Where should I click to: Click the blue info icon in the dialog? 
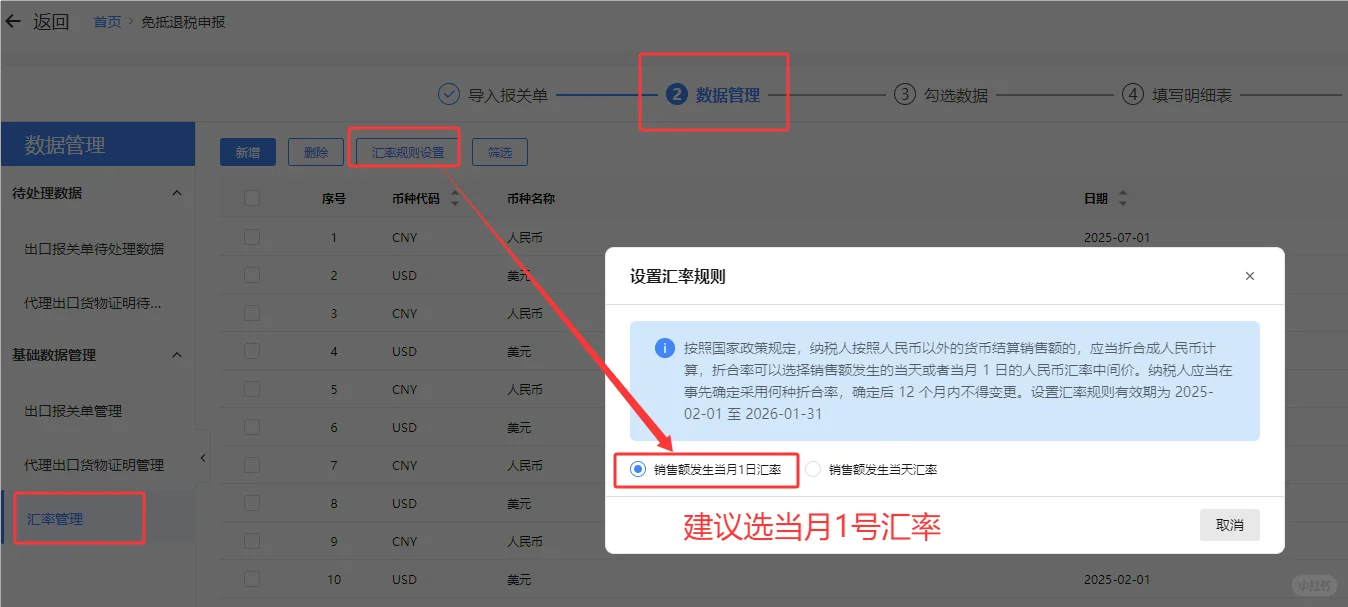[x=666, y=349]
